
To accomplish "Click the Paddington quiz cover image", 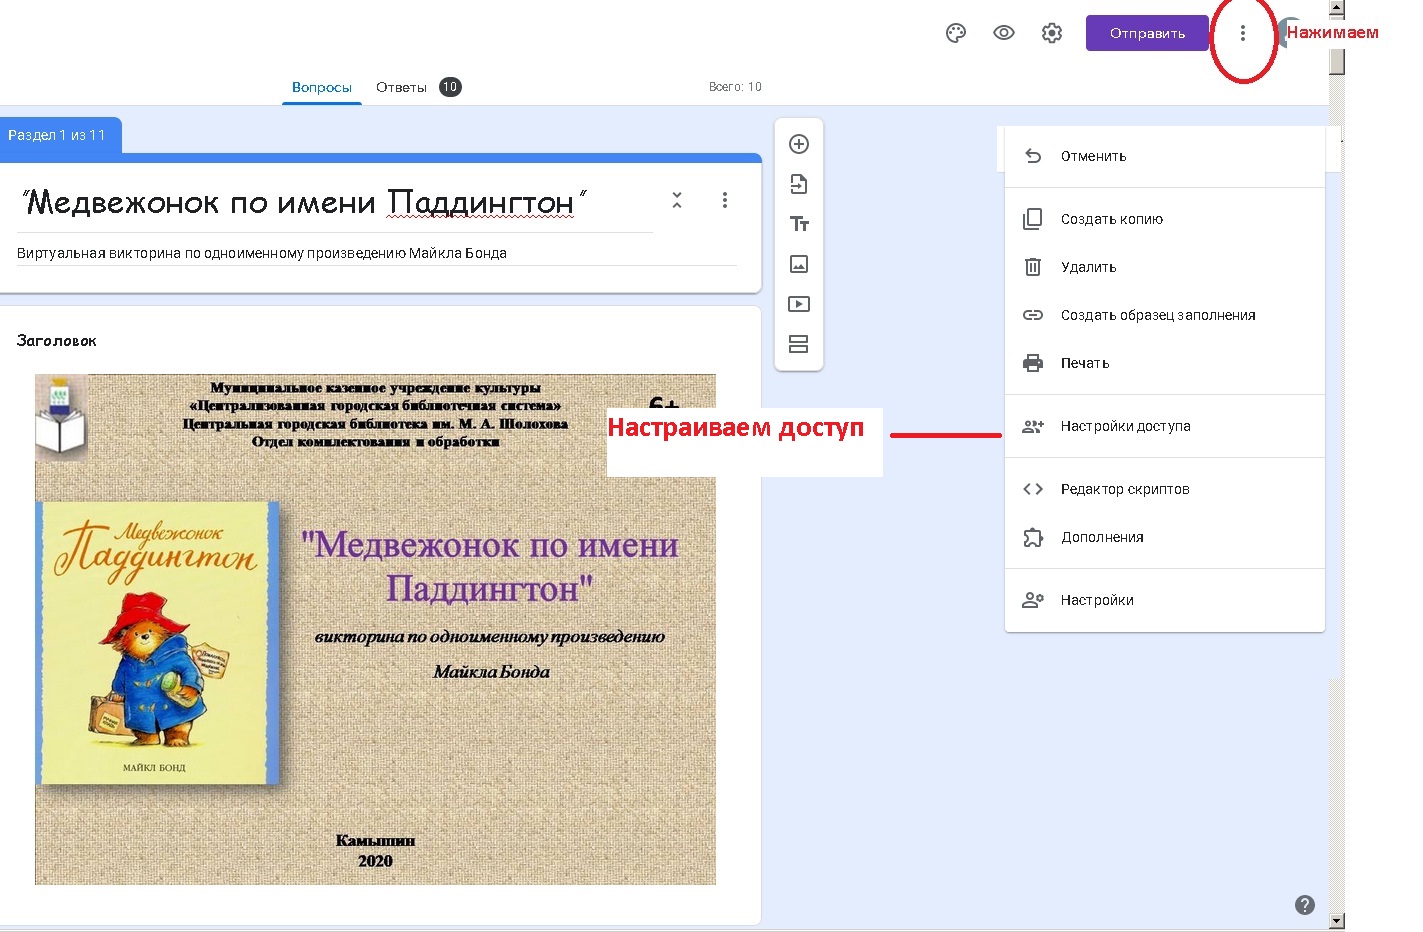I will [x=375, y=629].
